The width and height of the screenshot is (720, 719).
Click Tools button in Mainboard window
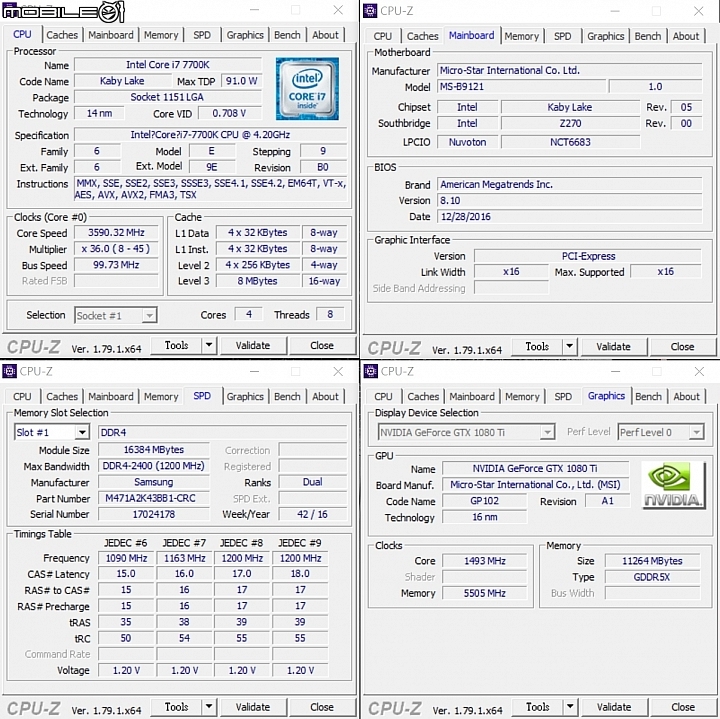[x=537, y=346]
